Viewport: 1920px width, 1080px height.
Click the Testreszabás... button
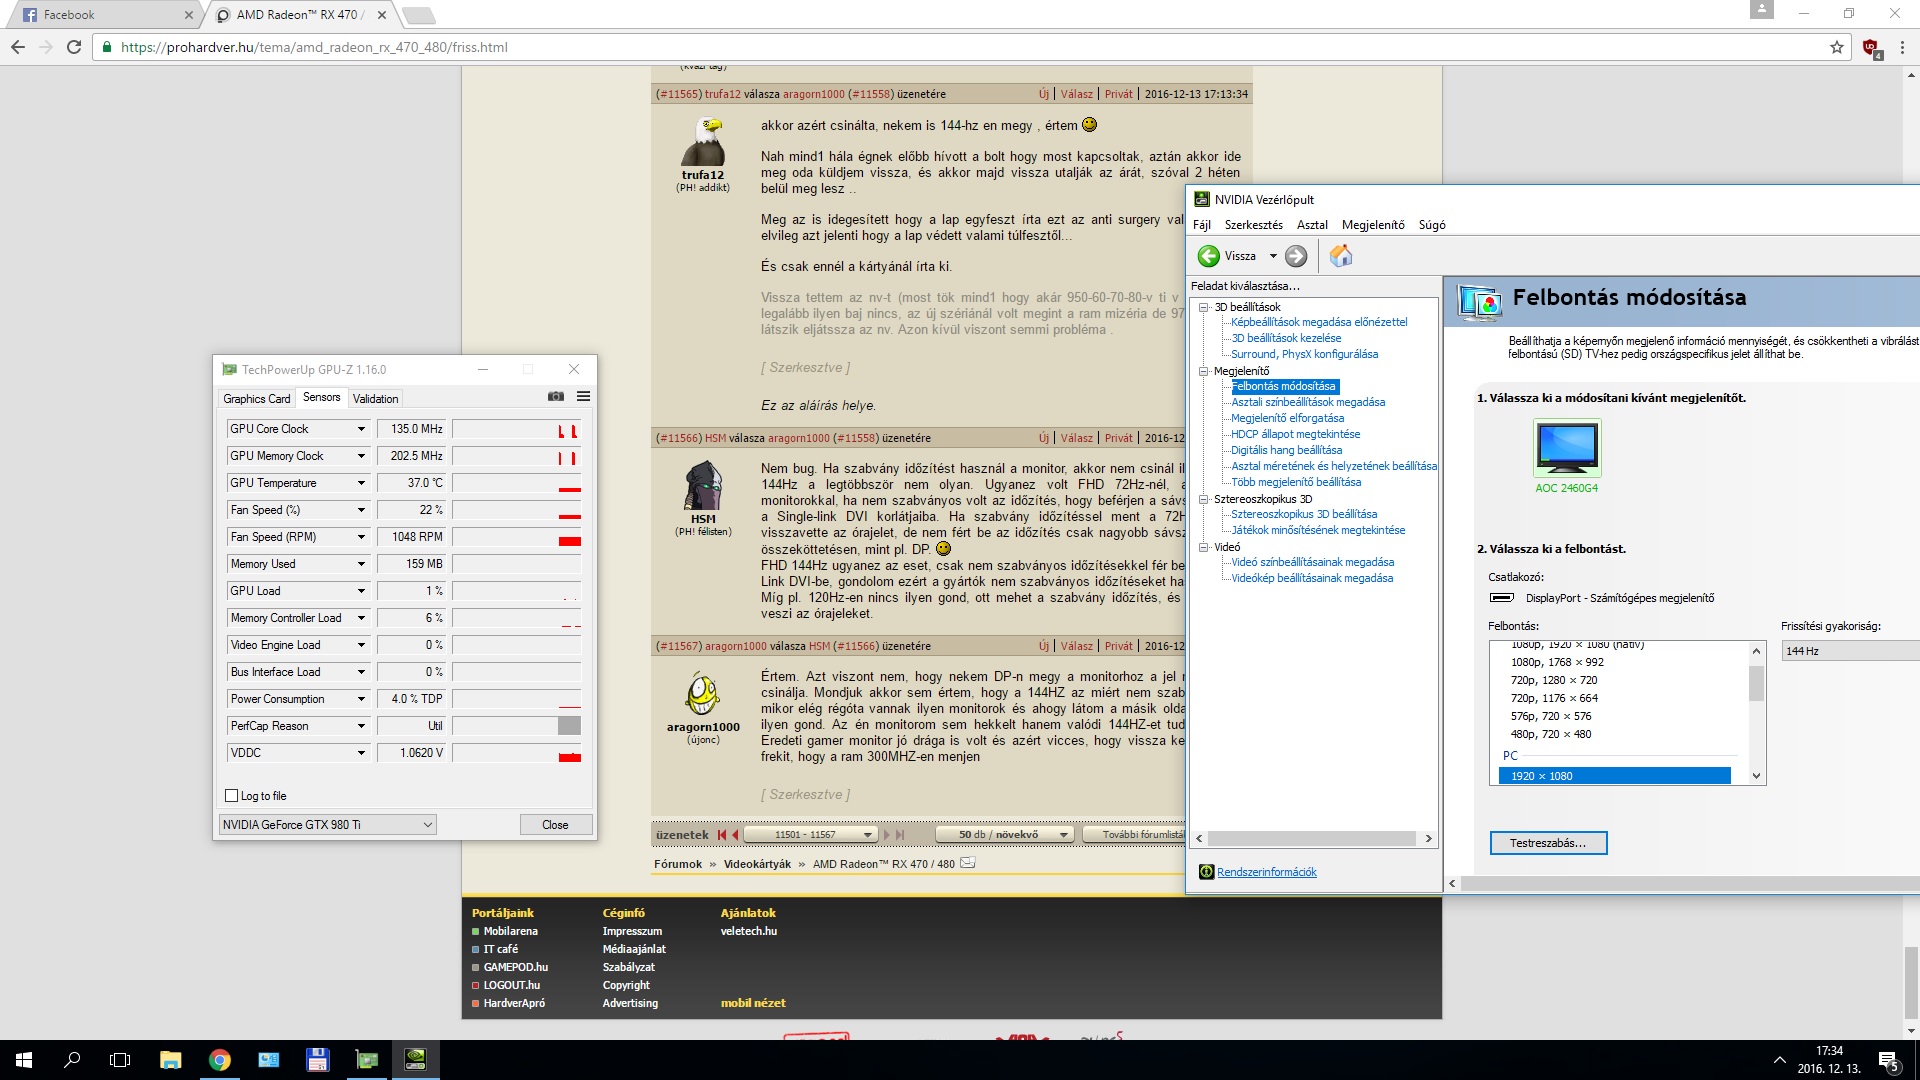(x=1548, y=843)
